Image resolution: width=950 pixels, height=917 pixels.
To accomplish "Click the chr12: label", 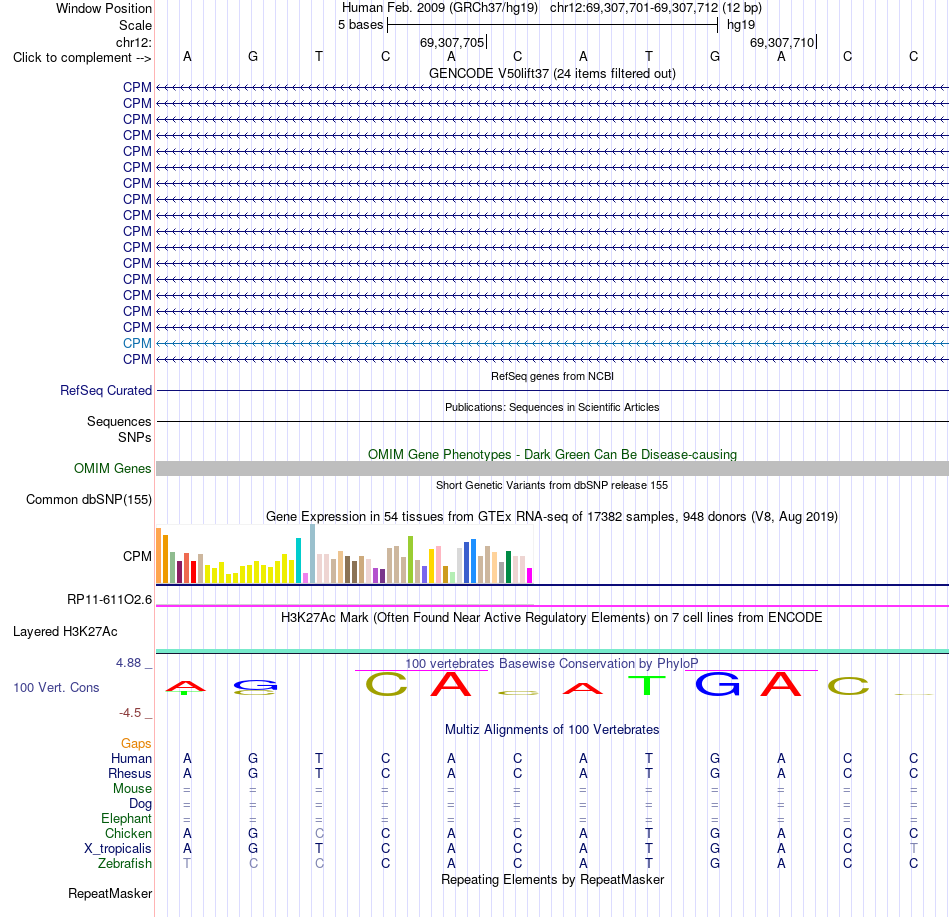I will (x=133, y=42).
